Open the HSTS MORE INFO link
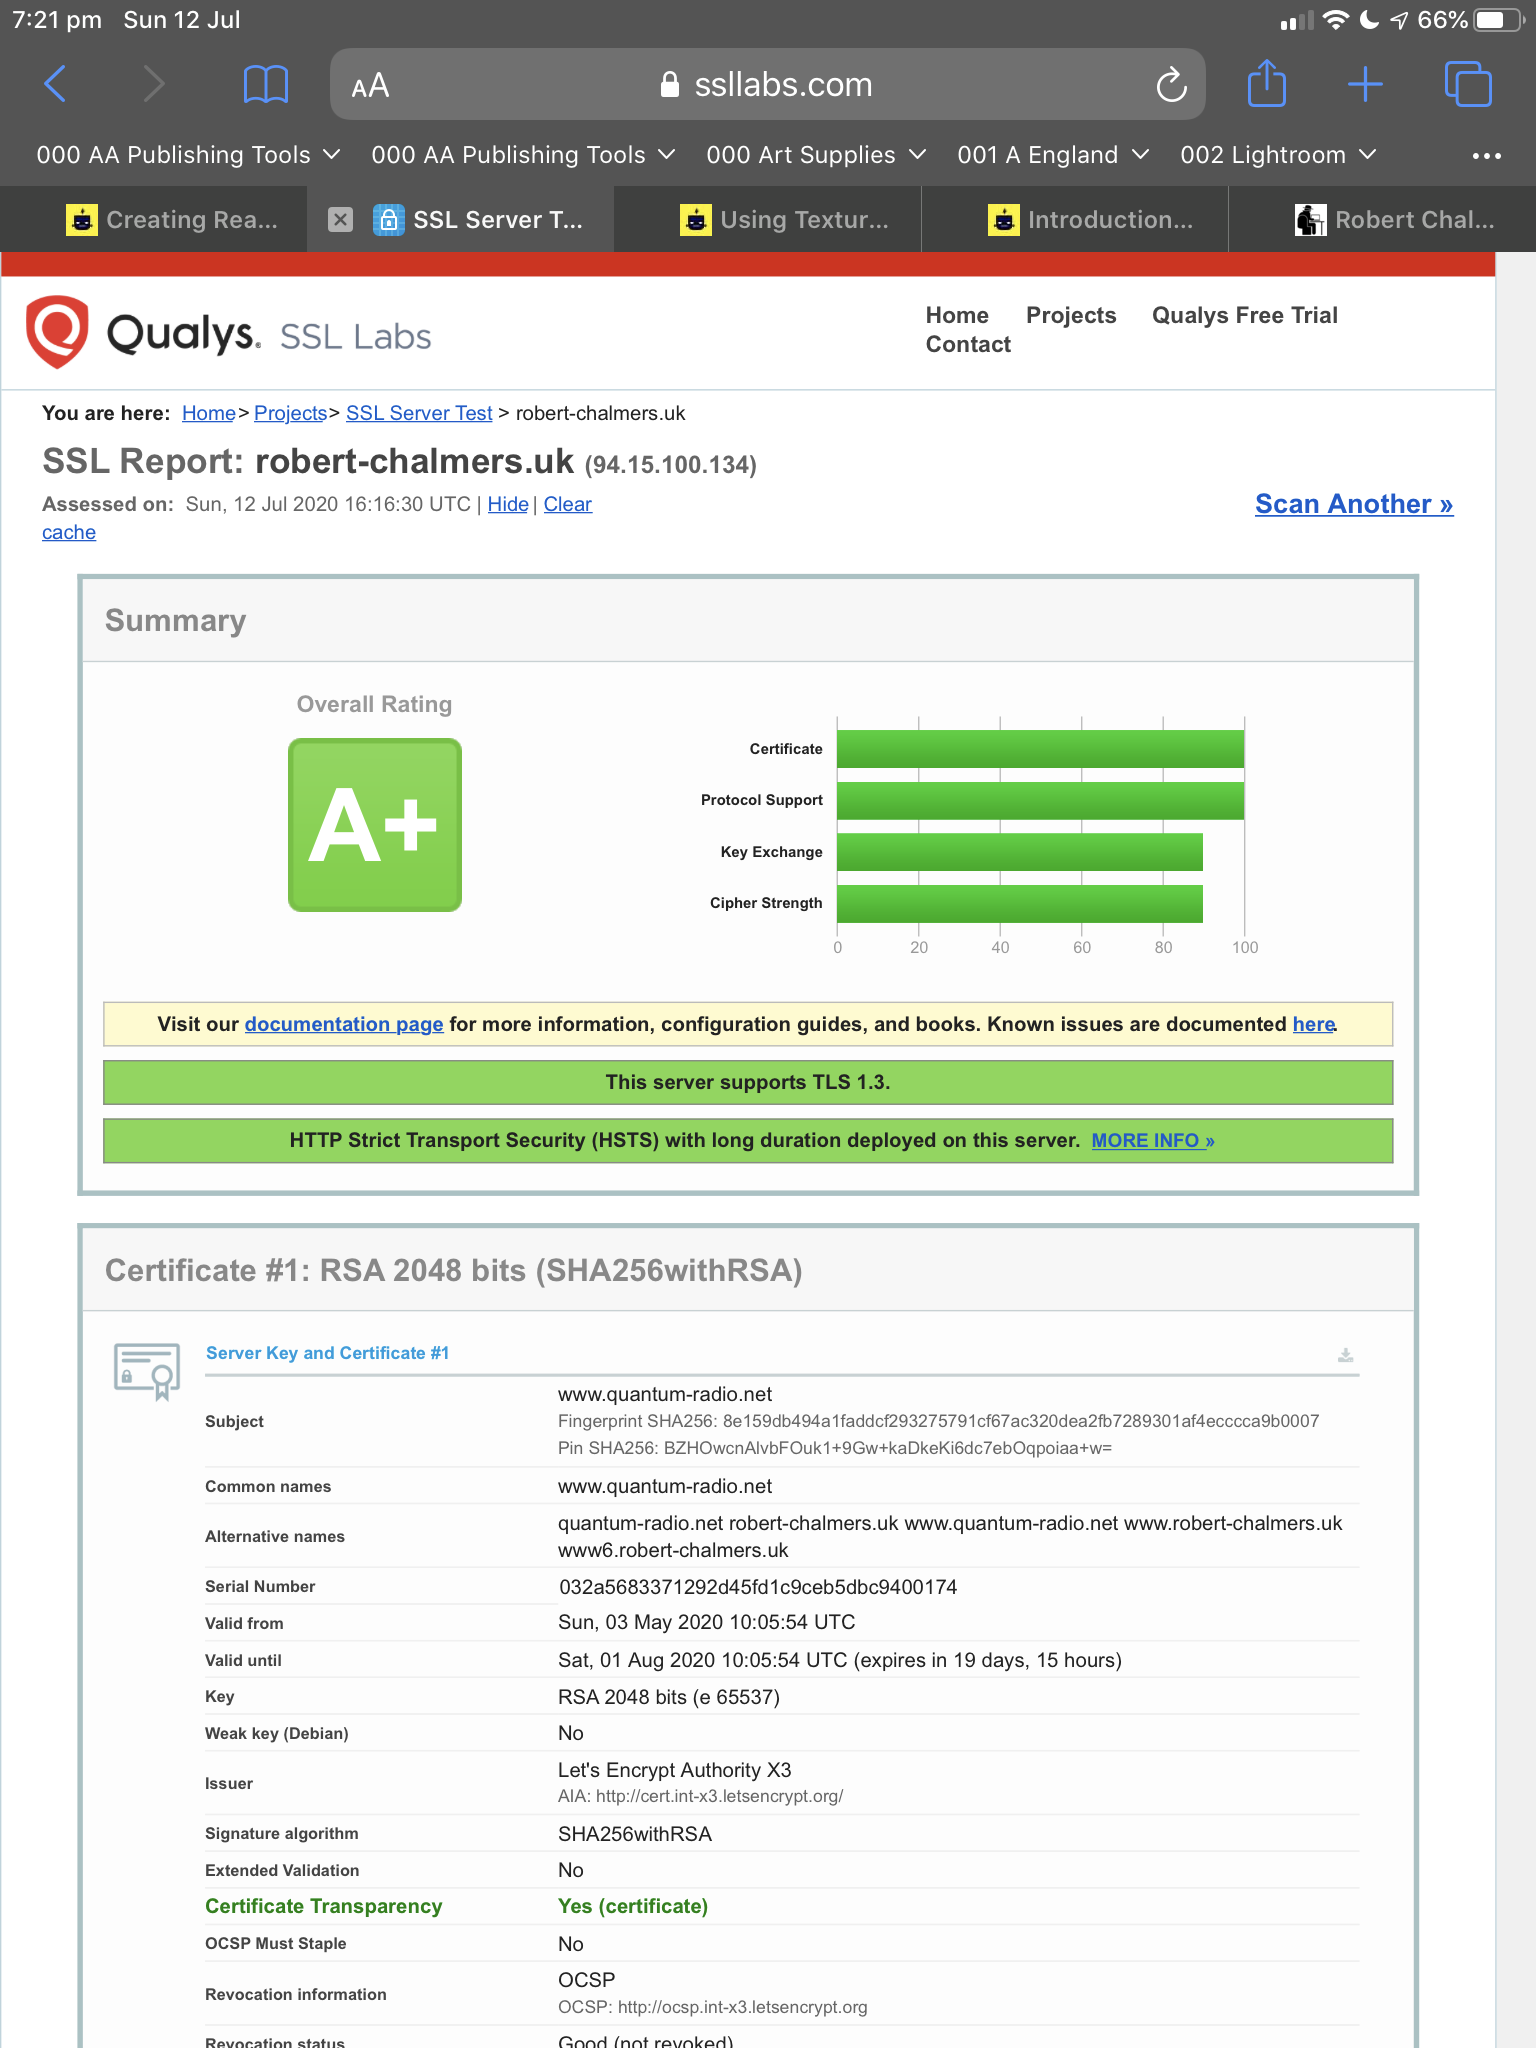Screen dimensions: 1536x2048 click(x=1153, y=1140)
